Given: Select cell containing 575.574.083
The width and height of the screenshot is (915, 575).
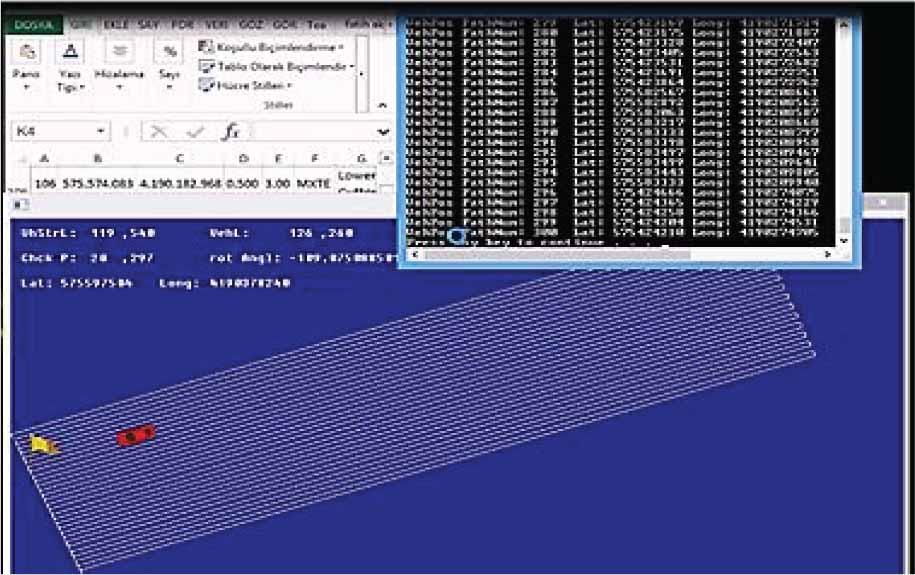Looking at the screenshot, I should click(98, 184).
